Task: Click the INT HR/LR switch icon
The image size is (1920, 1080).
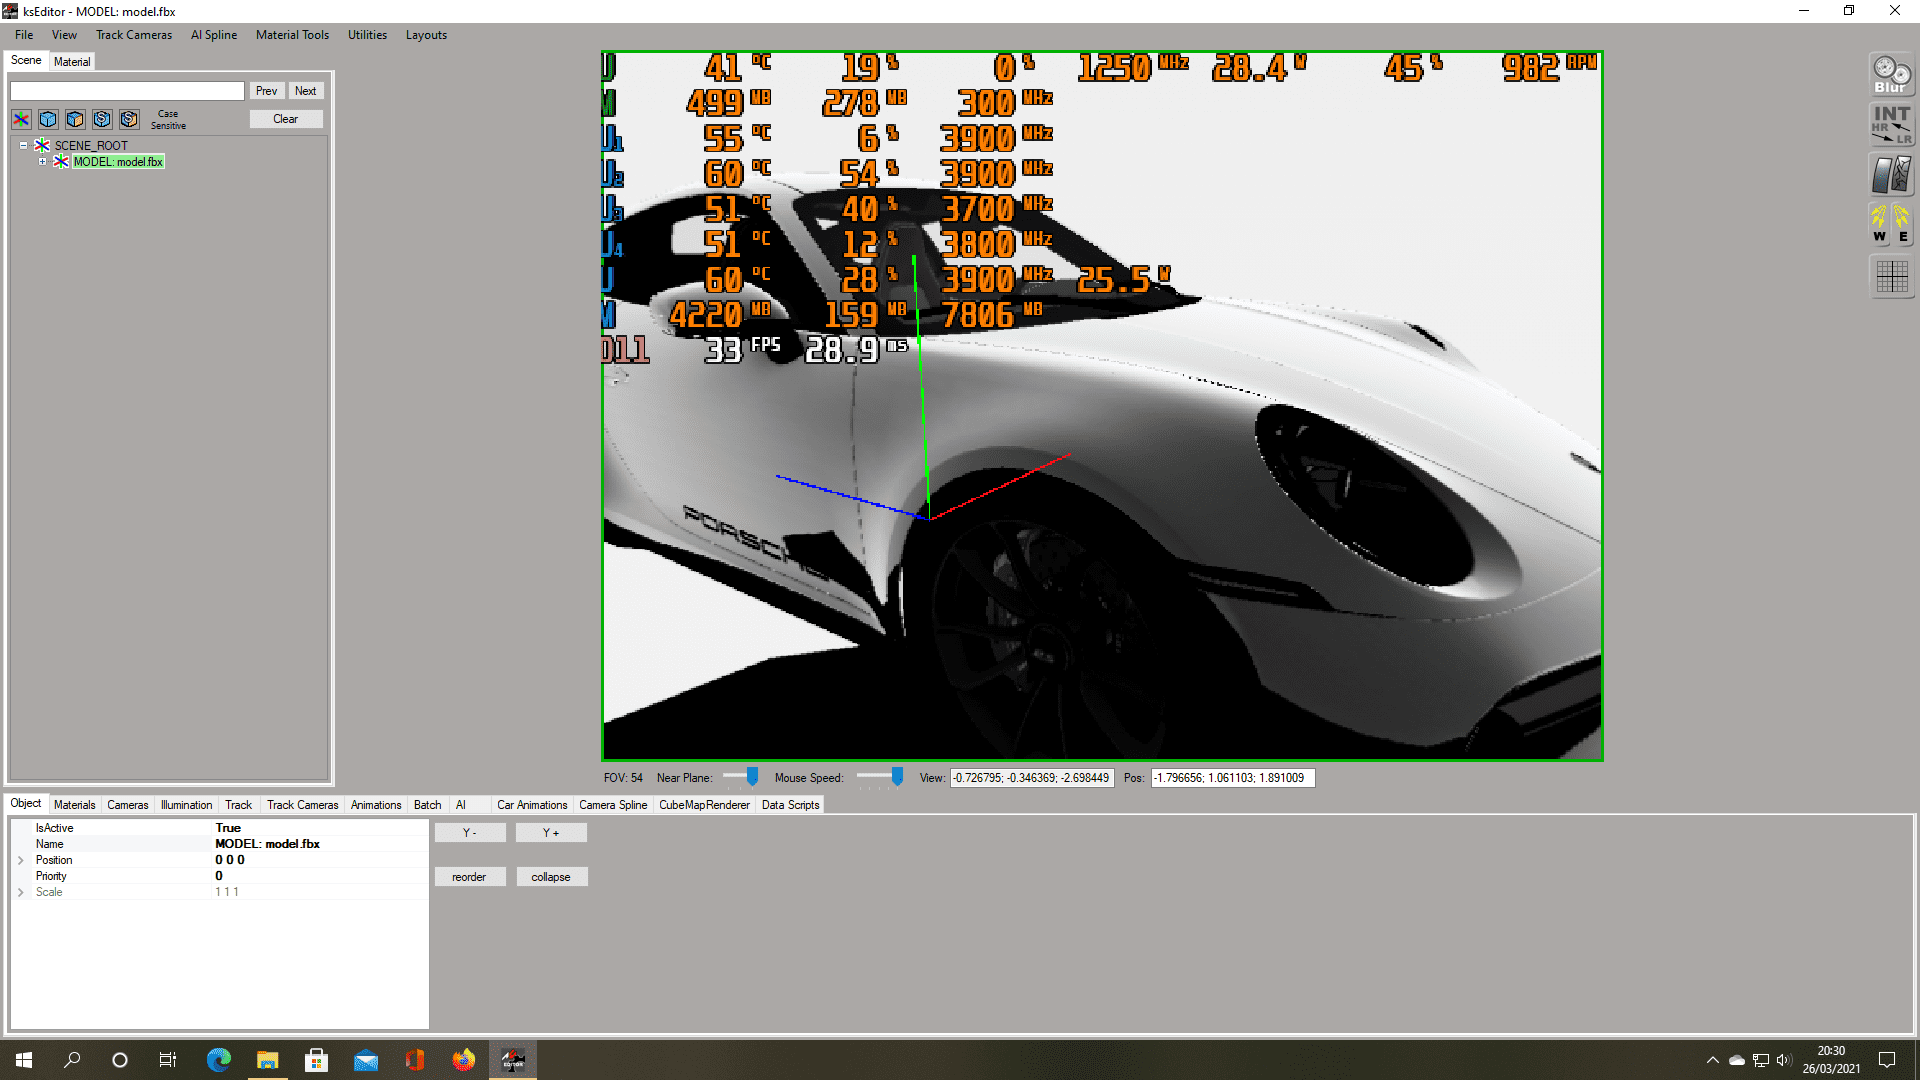Action: point(1891,125)
